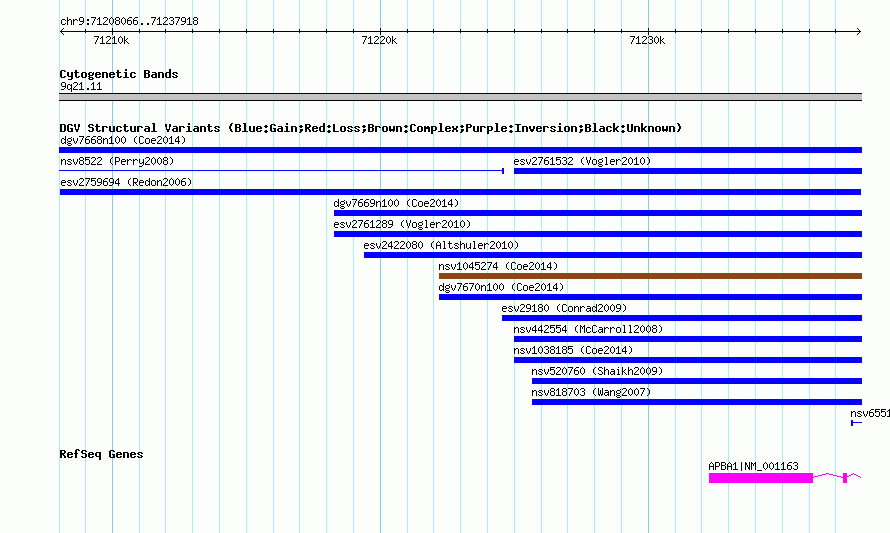Select the nsv8522 (Perry2008) thin variant line

(x=282, y=170)
